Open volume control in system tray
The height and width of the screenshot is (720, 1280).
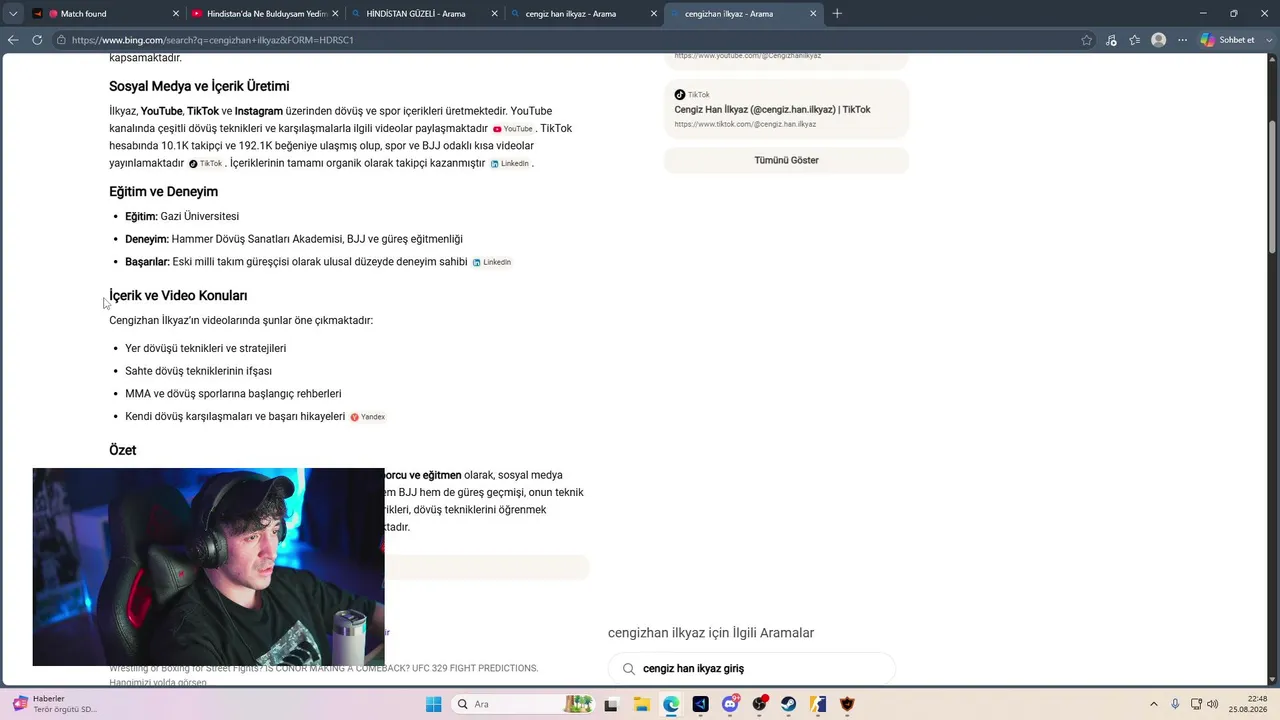coord(1214,704)
